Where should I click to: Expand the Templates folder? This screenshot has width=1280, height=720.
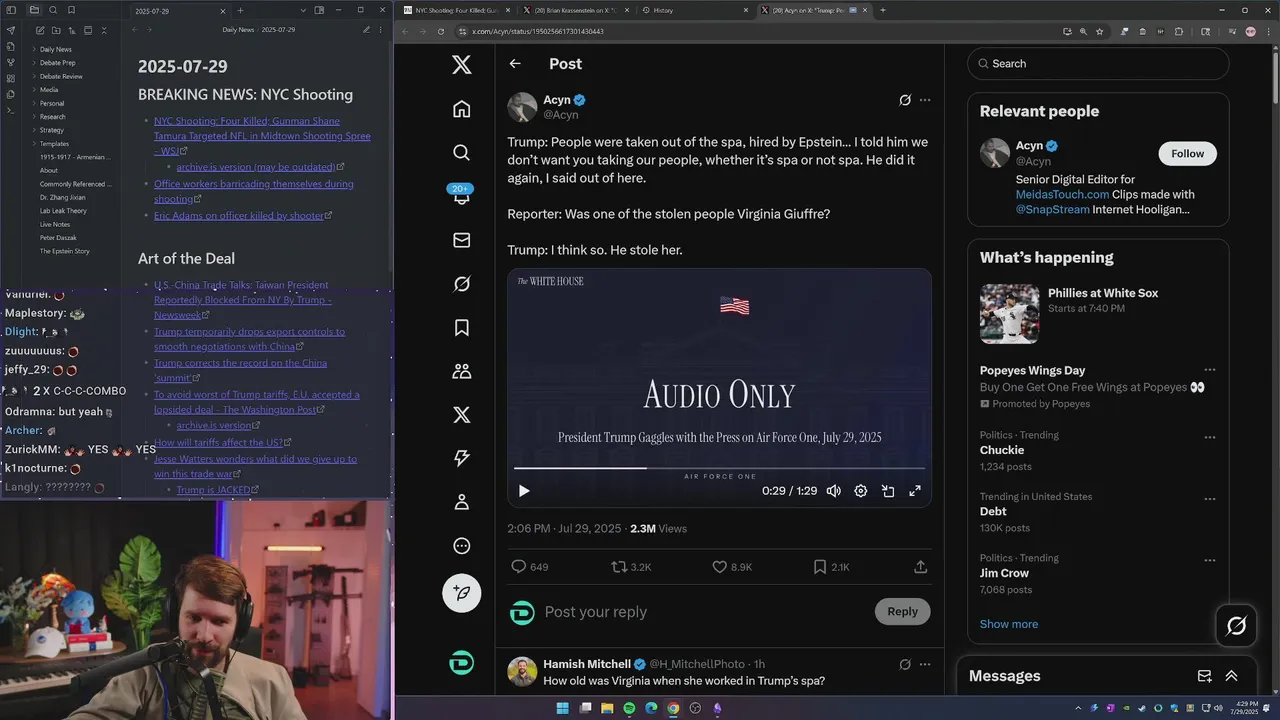pos(34,144)
